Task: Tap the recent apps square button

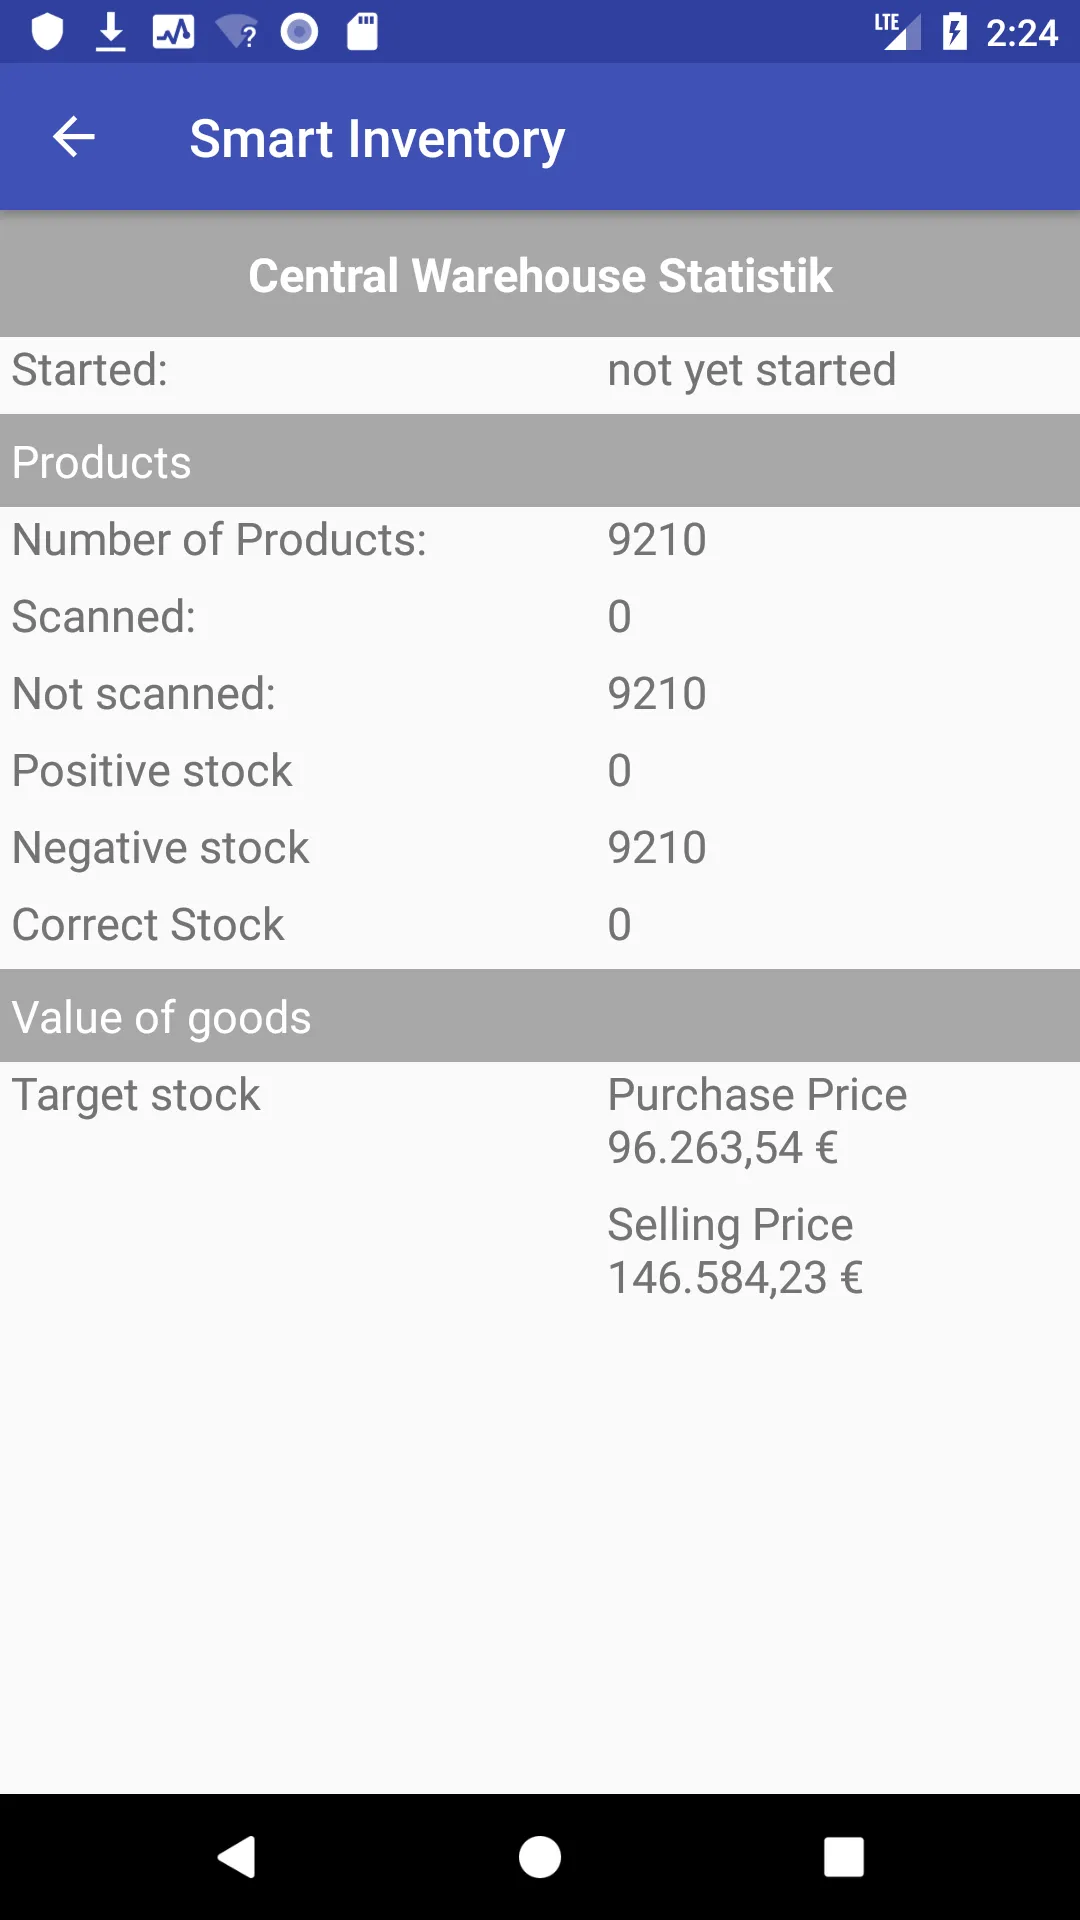Action: click(x=844, y=1857)
